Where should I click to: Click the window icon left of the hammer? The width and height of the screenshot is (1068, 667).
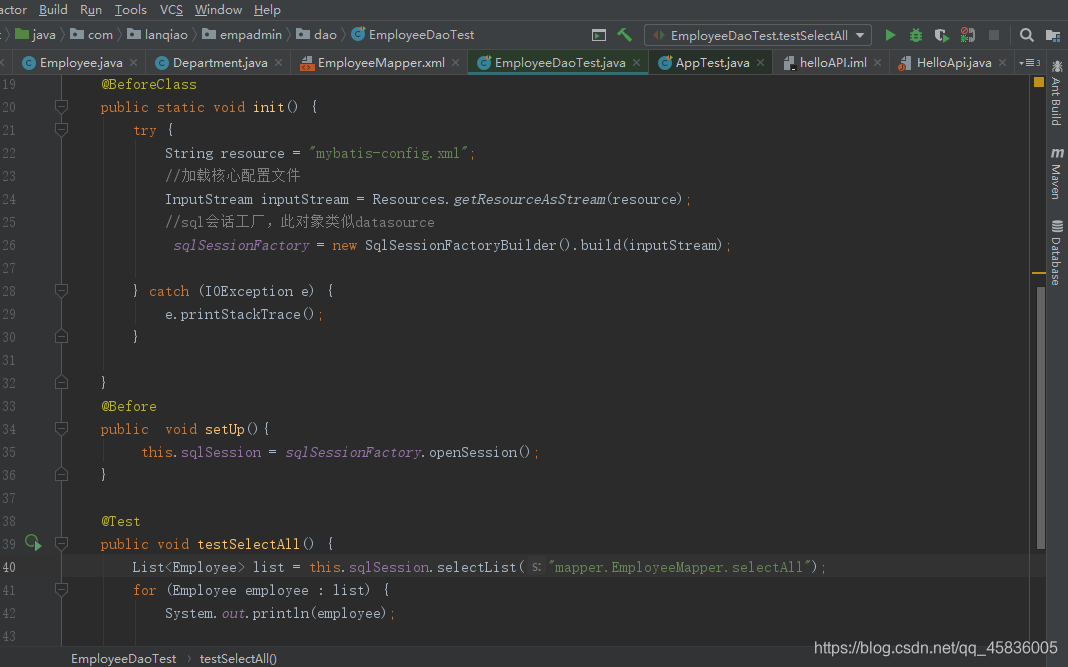click(x=599, y=35)
